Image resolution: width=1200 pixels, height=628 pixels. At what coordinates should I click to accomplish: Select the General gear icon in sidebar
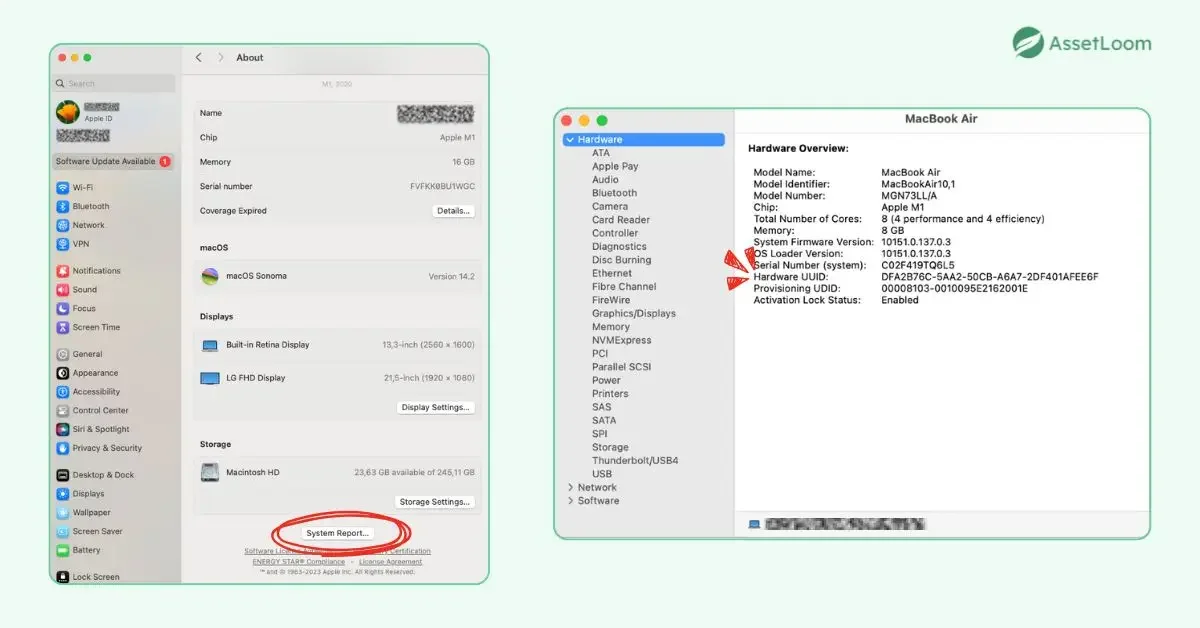[x=63, y=354]
